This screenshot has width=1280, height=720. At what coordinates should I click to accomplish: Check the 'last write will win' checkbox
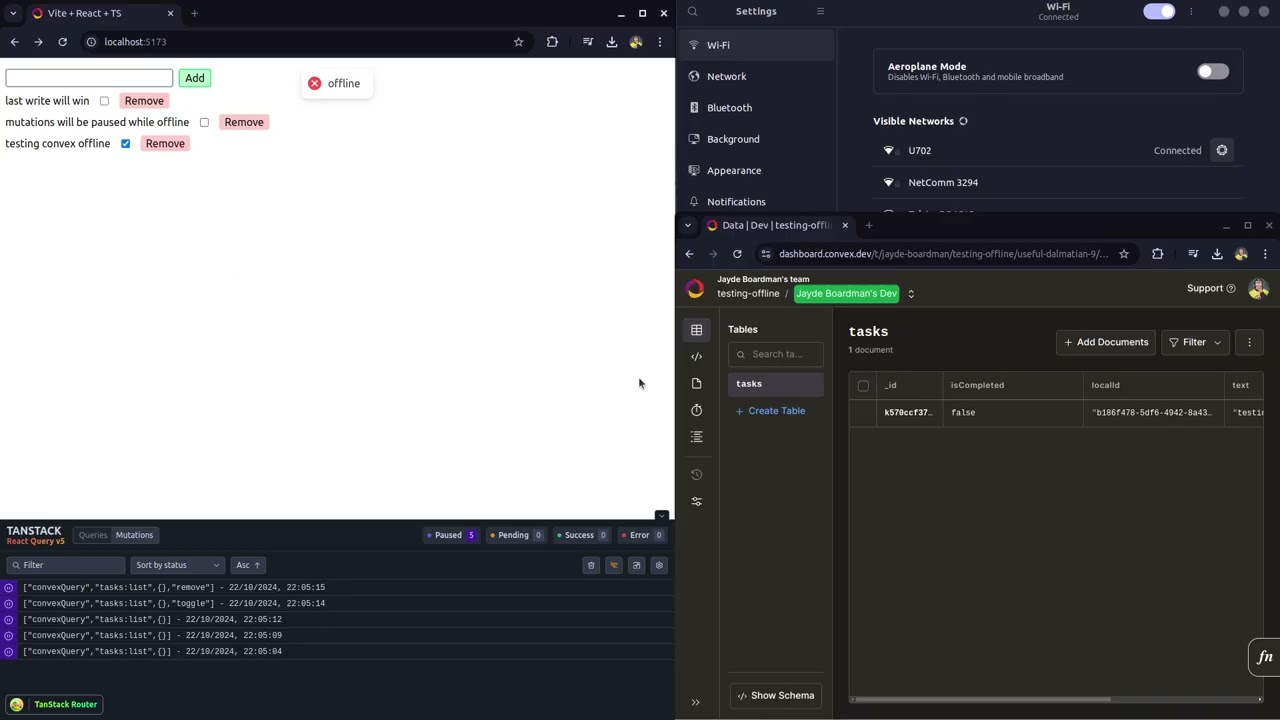tap(104, 101)
